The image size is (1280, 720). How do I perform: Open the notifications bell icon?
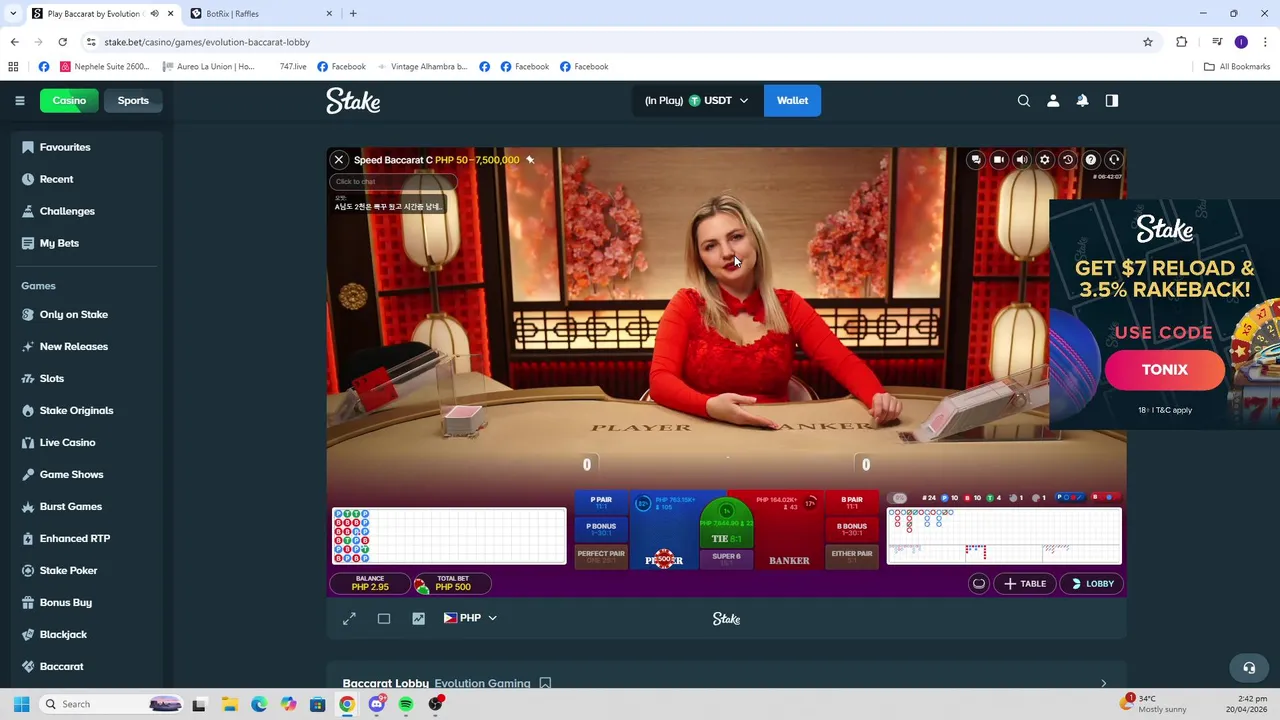1082,100
